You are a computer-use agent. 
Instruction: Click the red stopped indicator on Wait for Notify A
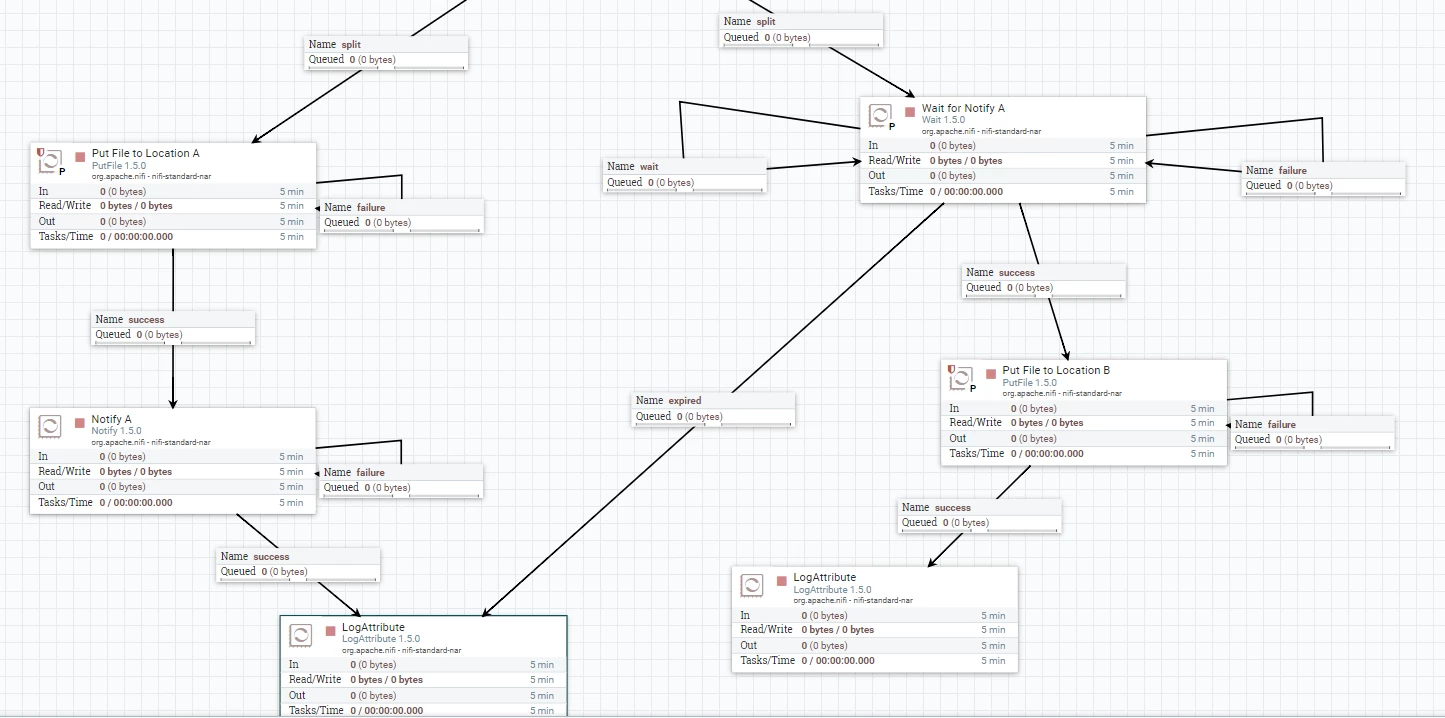coord(910,112)
